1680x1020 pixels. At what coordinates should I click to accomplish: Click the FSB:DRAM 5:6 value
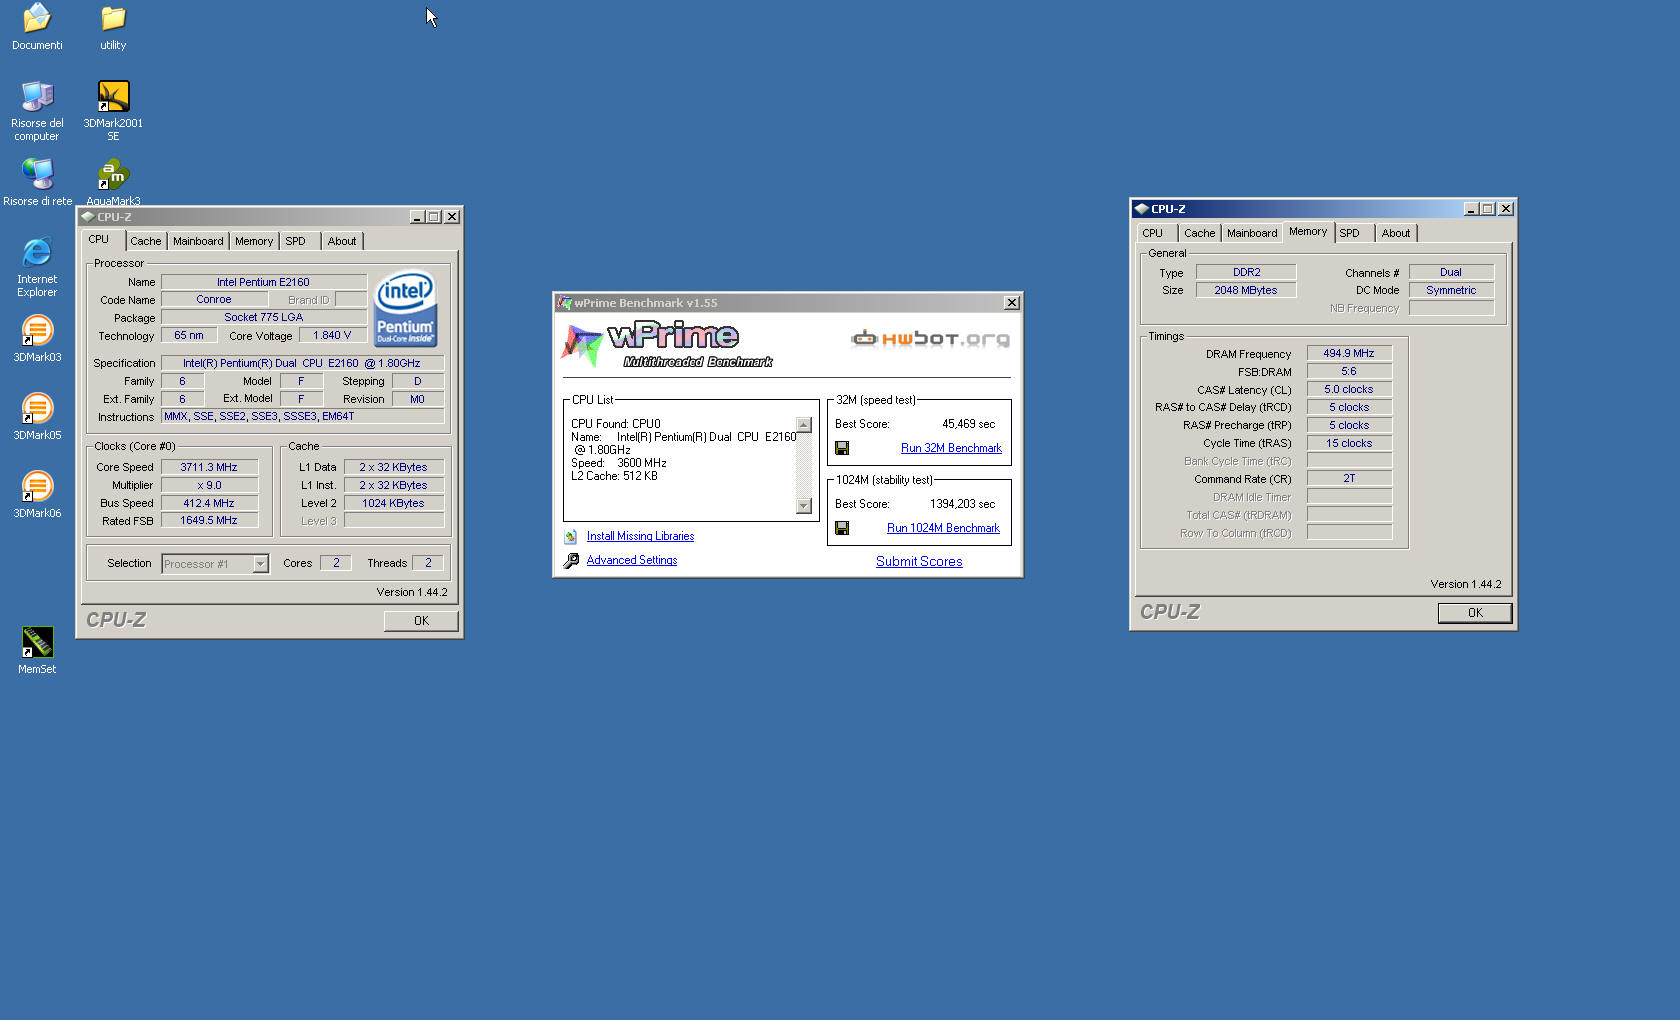point(1349,372)
